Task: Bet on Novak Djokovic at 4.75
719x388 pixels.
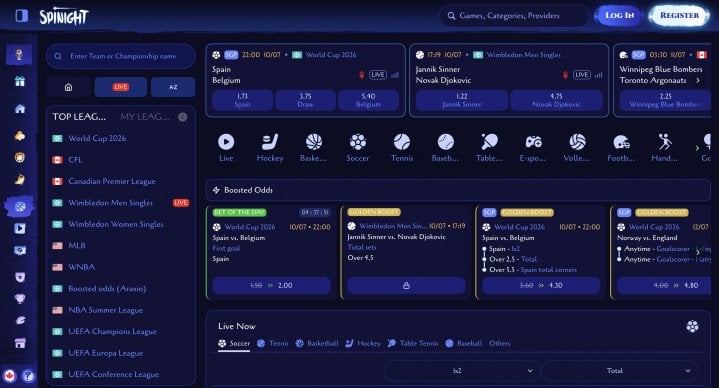Action: pos(556,100)
